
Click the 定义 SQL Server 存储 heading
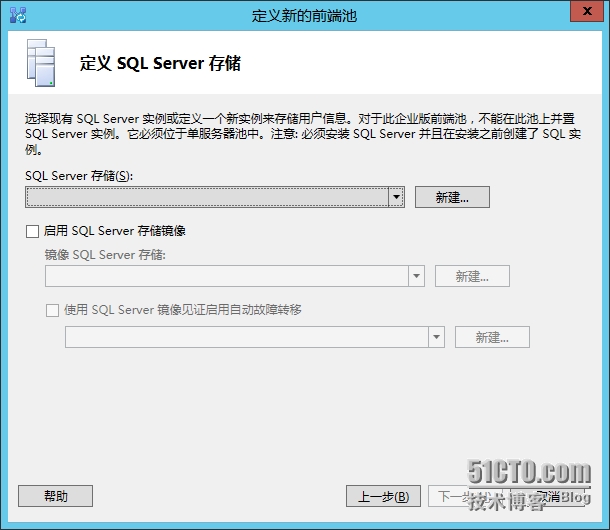click(160, 63)
